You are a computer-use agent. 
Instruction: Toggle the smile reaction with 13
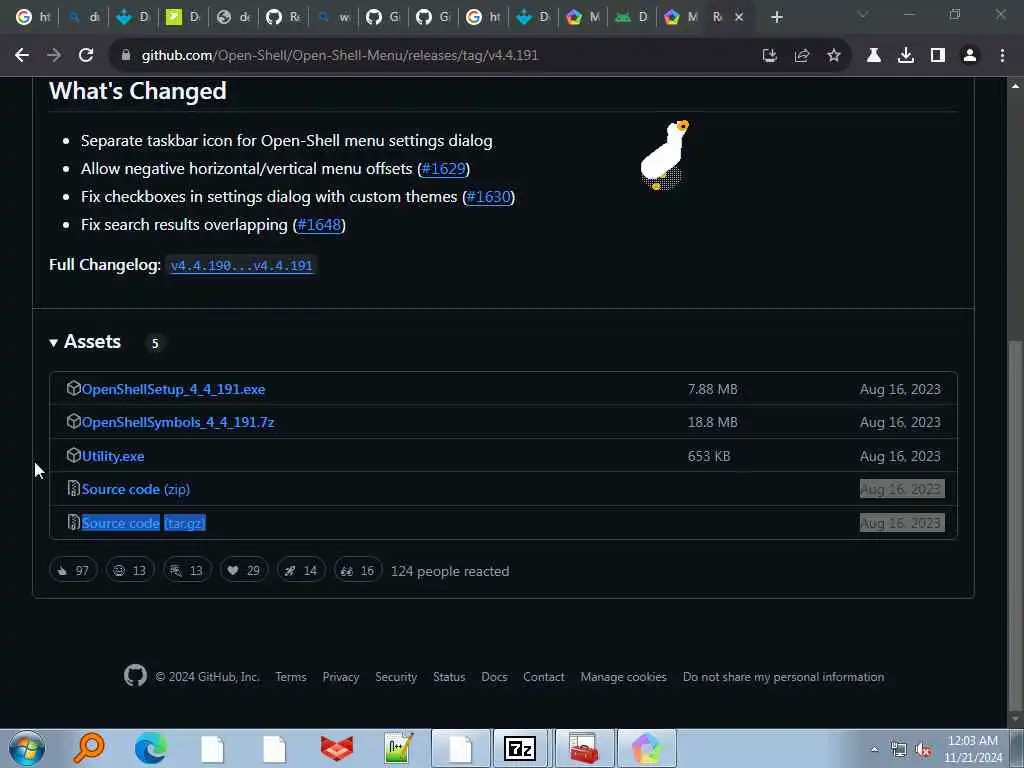click(130, 571)
